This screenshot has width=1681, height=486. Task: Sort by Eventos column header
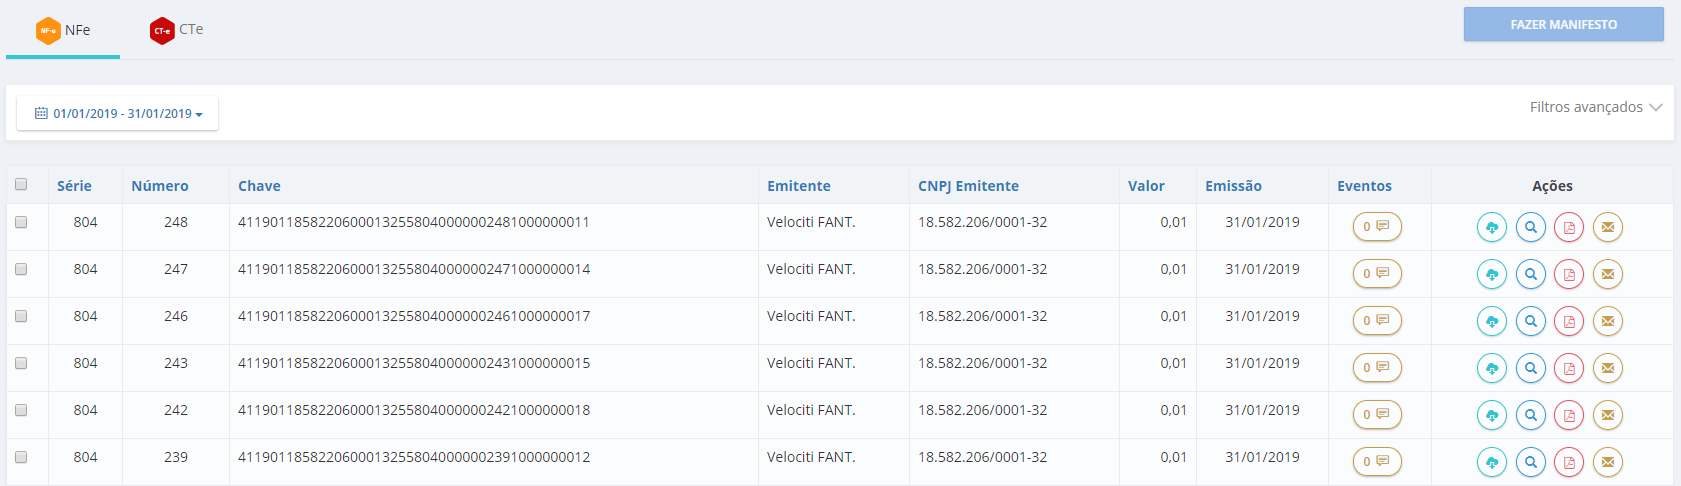(1364, 186)
